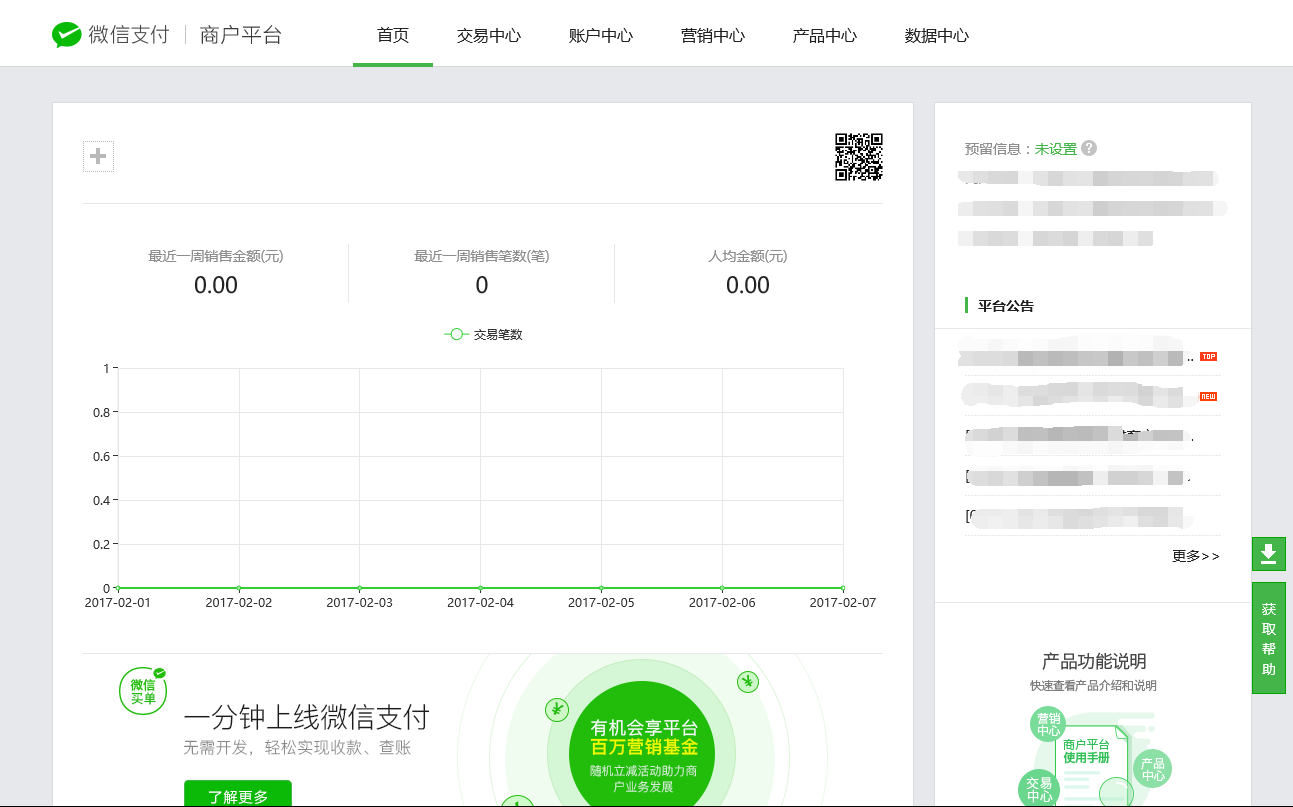Open the 交易中心 menu

489,35
